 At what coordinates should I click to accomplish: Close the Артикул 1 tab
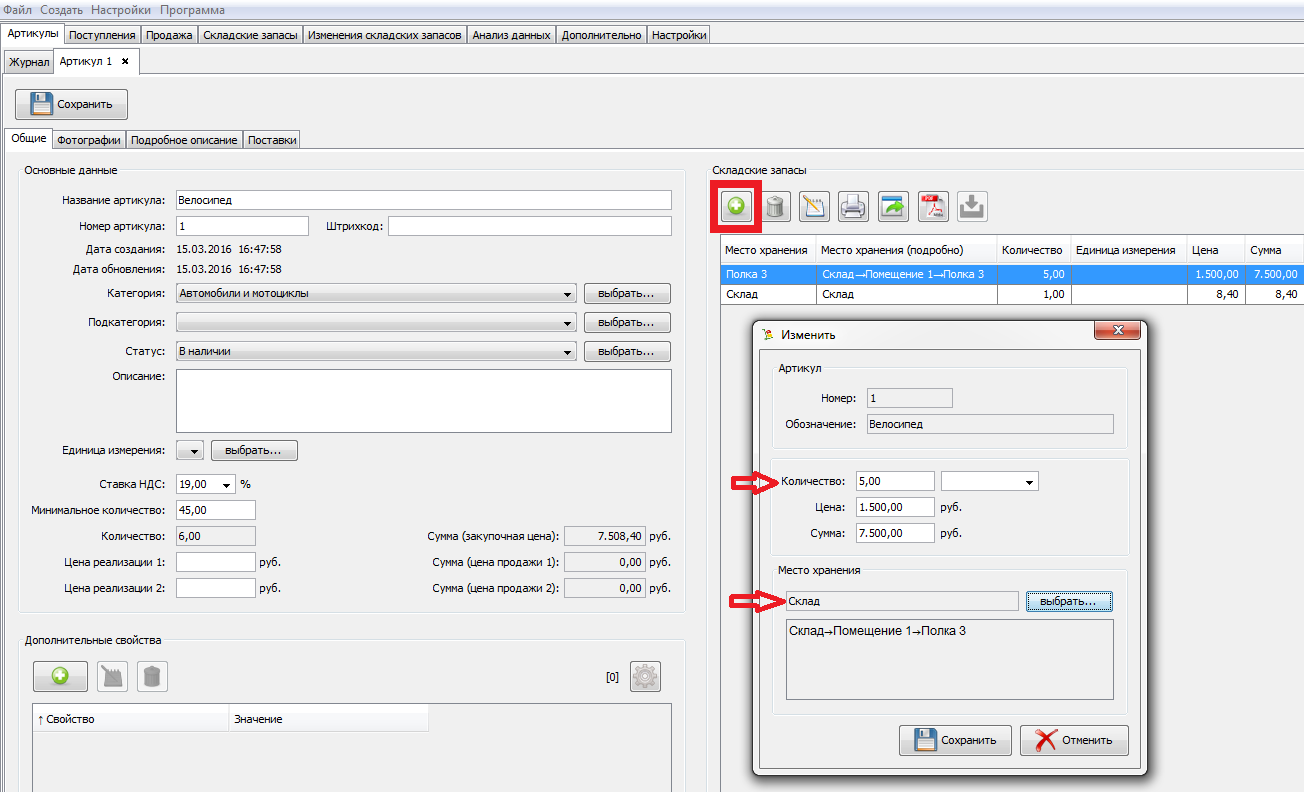(x=125, y=61)
